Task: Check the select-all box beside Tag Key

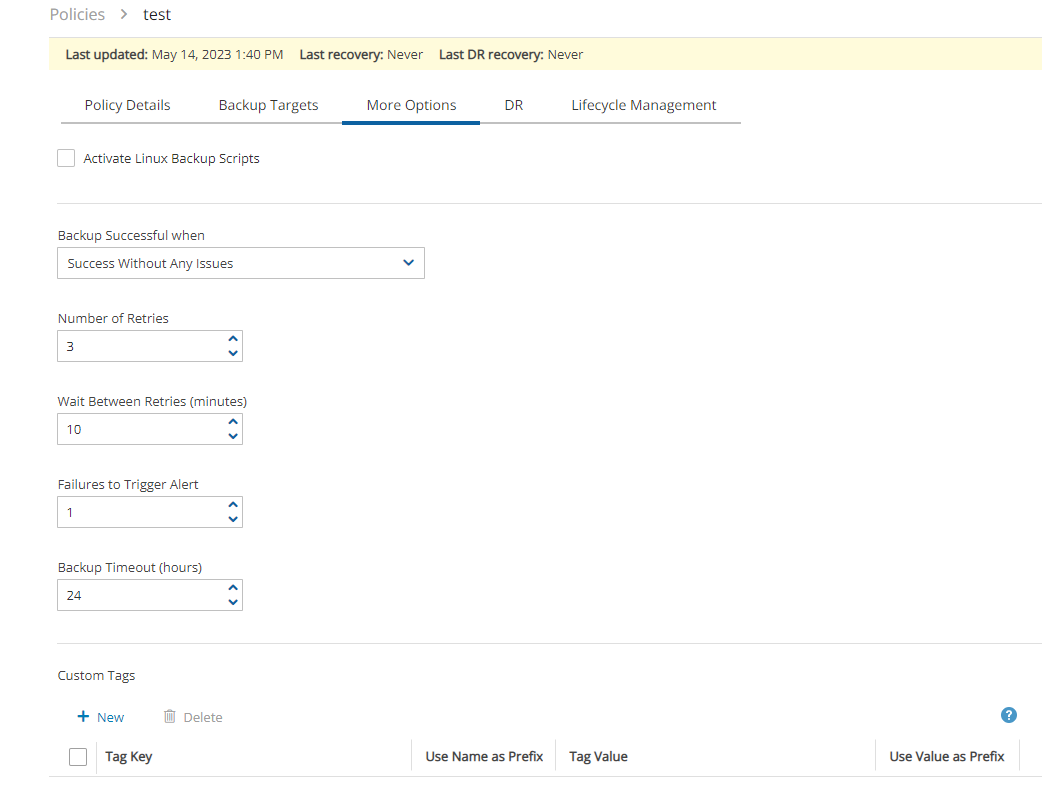Action: coord(78,757)
